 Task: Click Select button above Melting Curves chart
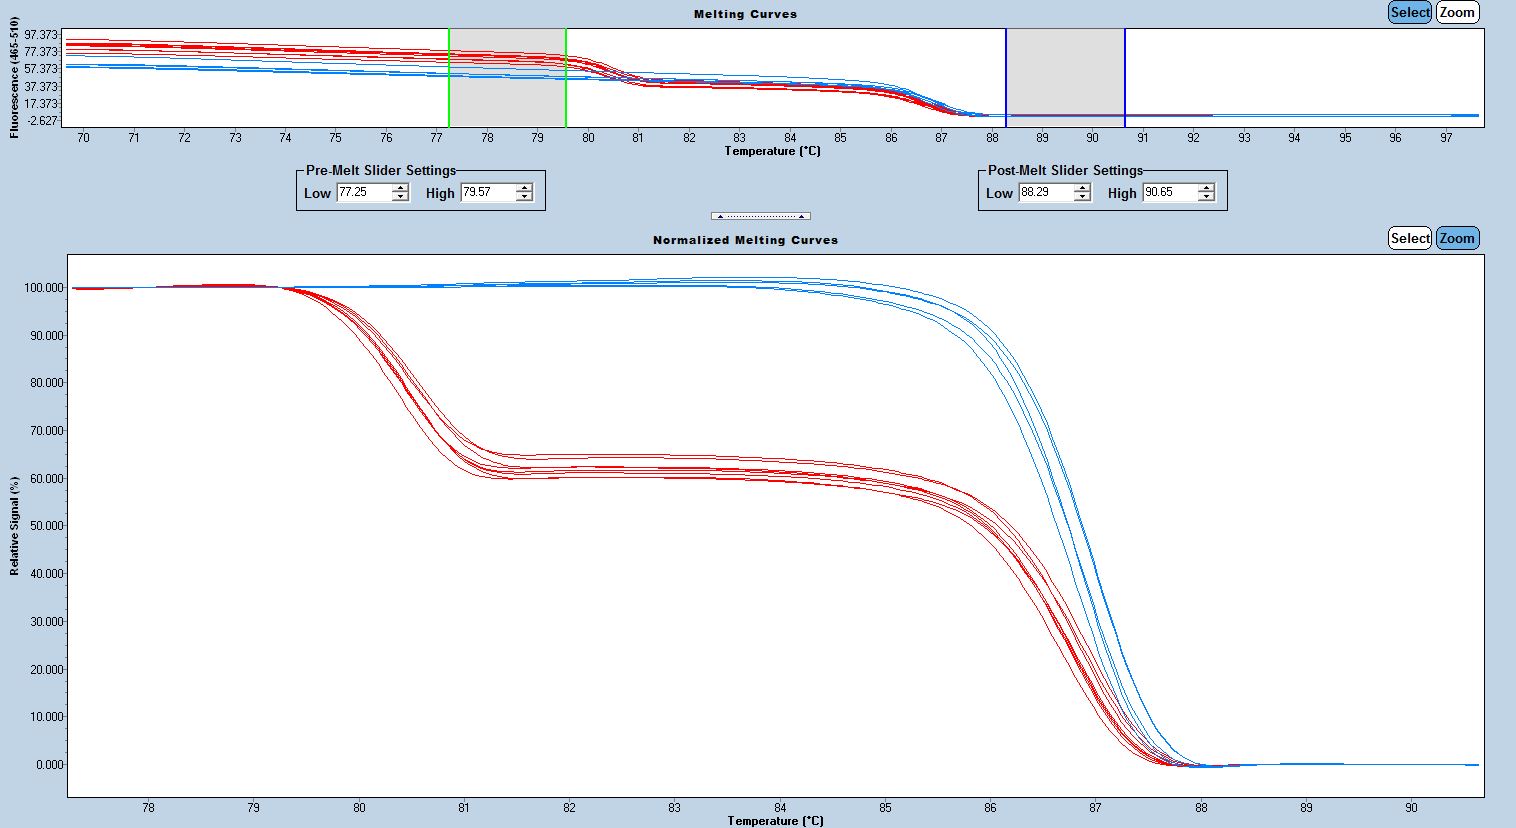click(x=1410, y=13)
